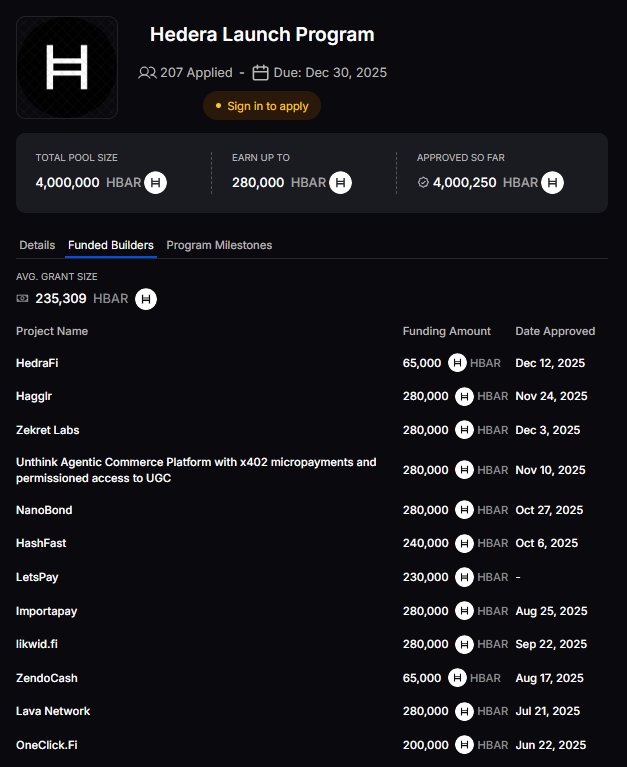The width and height of the screenshot is (627, 767).
Task: Open the Zekret Labs project
Action: [x=47, y=430]
